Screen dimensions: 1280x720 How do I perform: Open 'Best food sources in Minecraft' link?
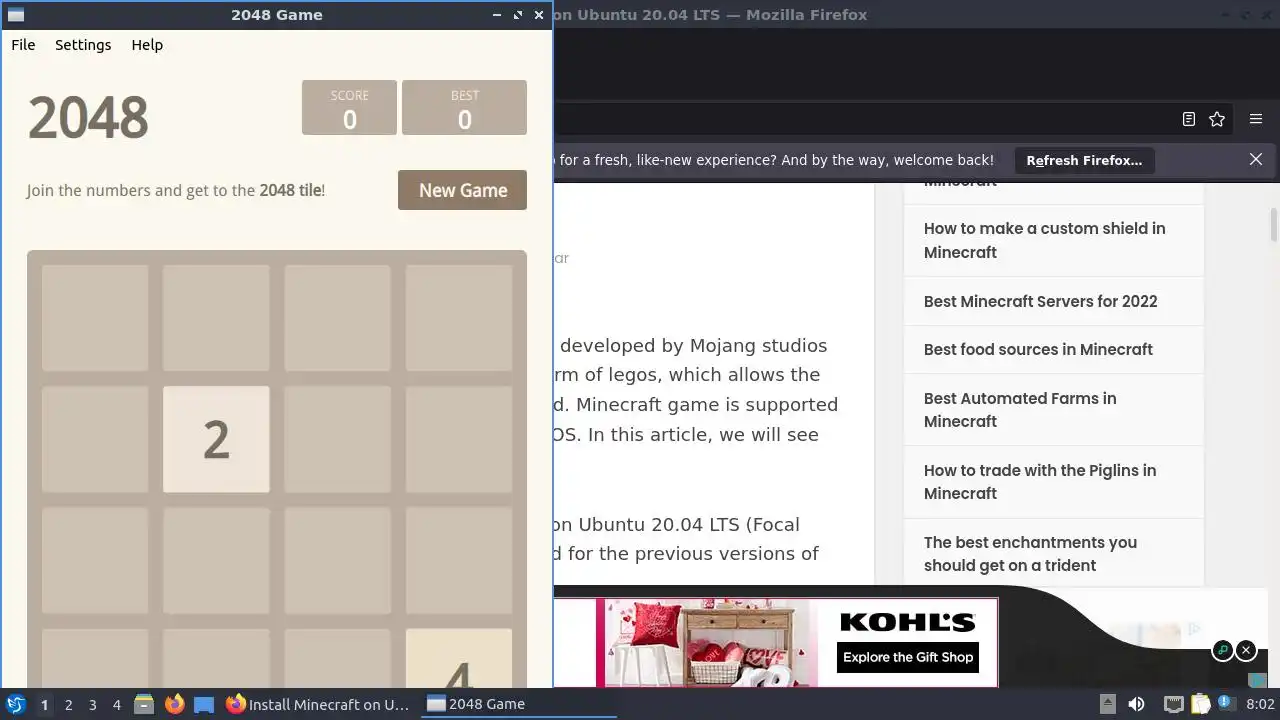[x=1038, y=349]
